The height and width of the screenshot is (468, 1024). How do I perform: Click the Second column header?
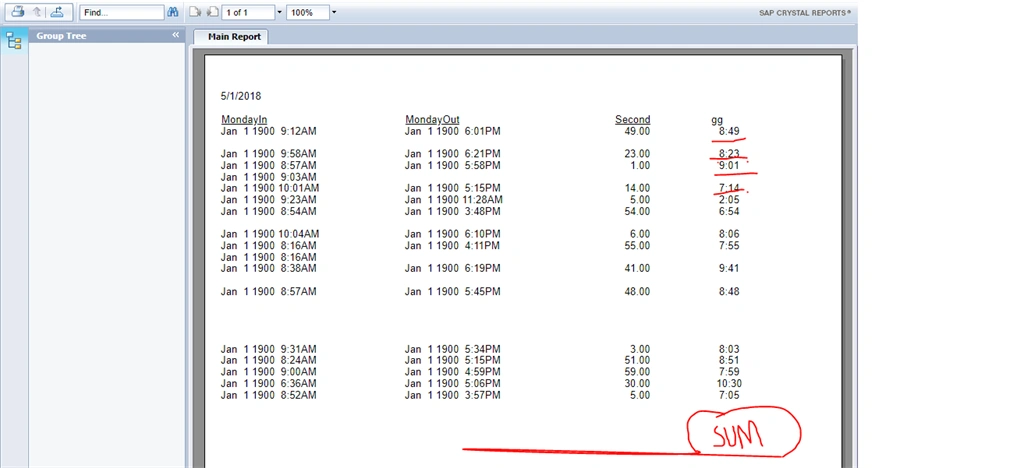tap(632, 119)
